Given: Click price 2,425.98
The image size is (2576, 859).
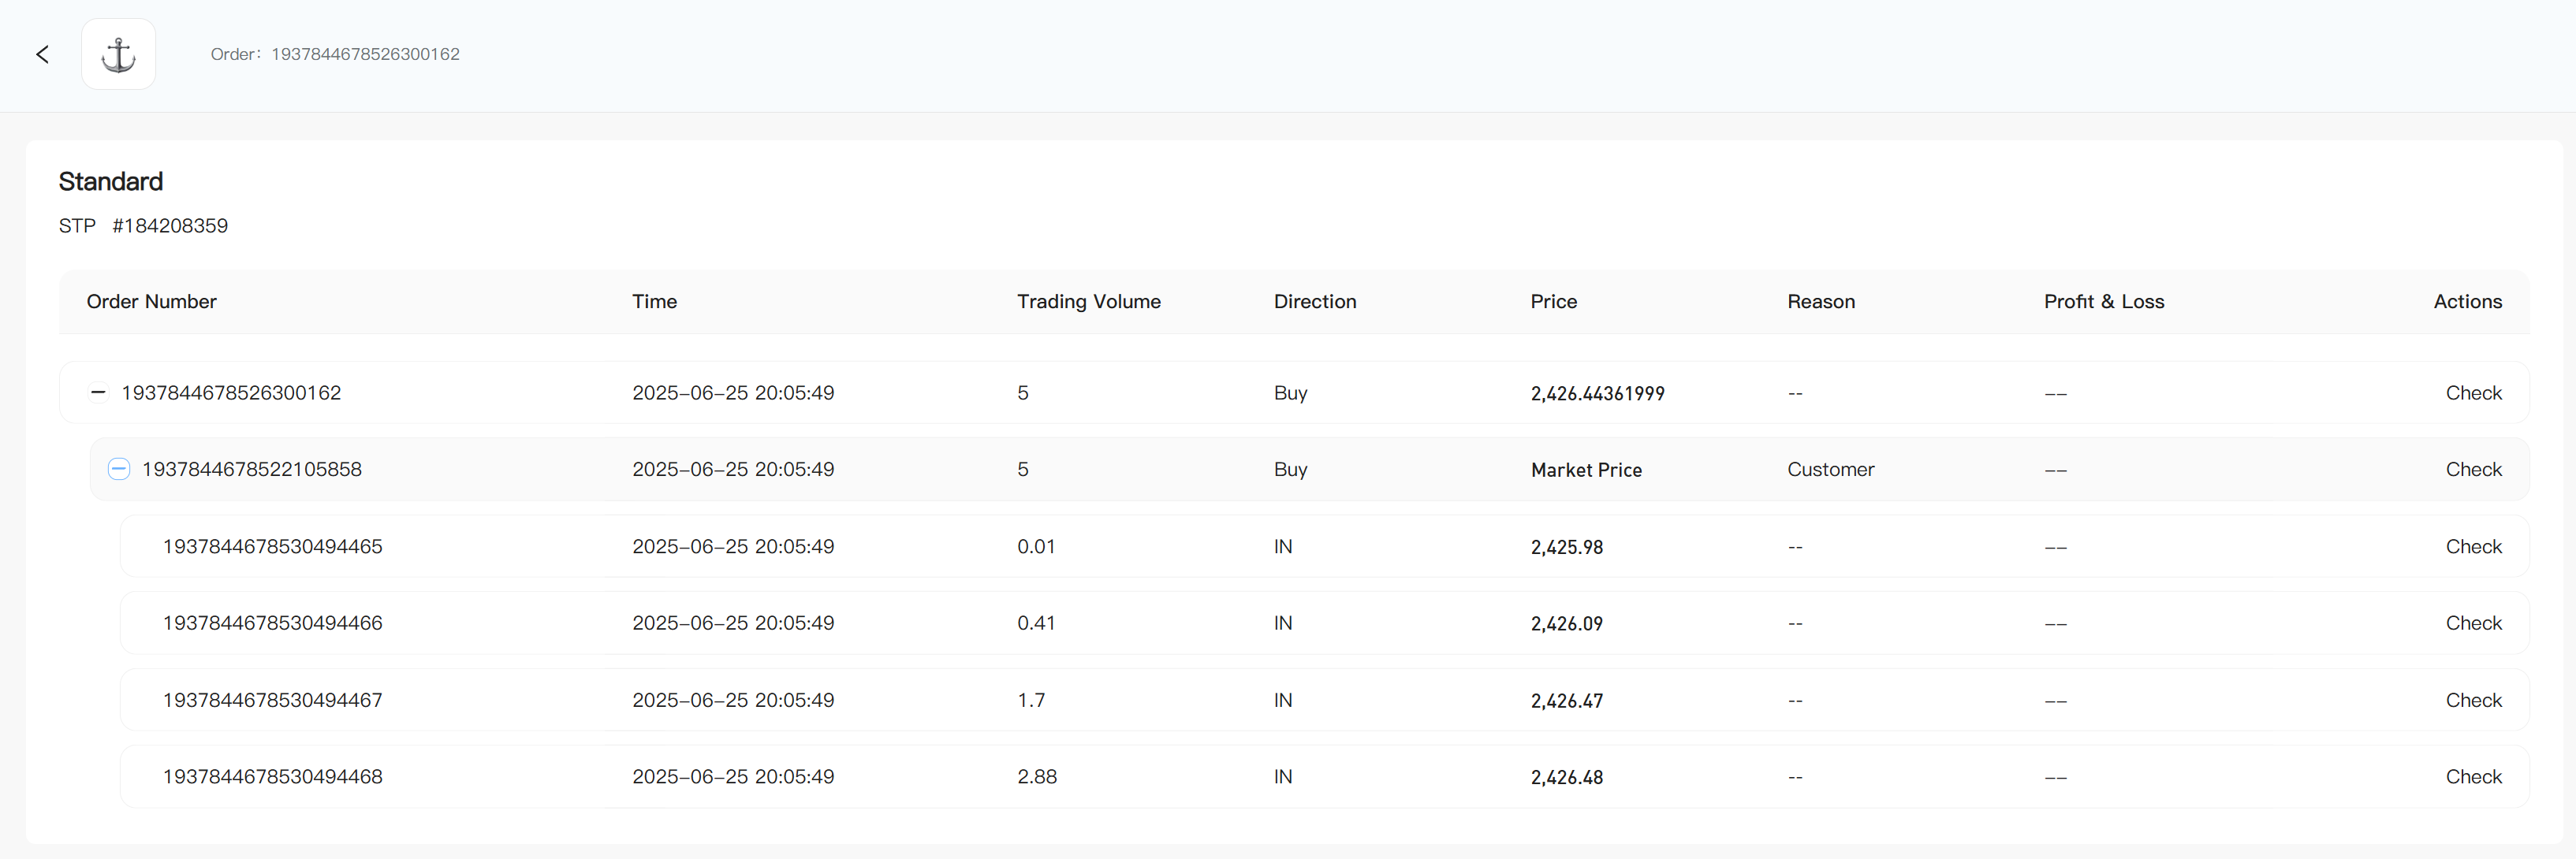Looking at the screenshot, I should point(1566,547).
